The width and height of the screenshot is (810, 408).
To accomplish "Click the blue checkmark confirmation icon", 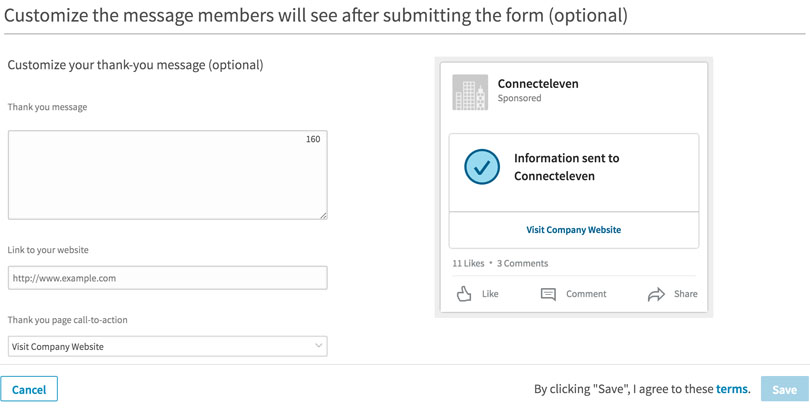I will (x=482, y=167).
